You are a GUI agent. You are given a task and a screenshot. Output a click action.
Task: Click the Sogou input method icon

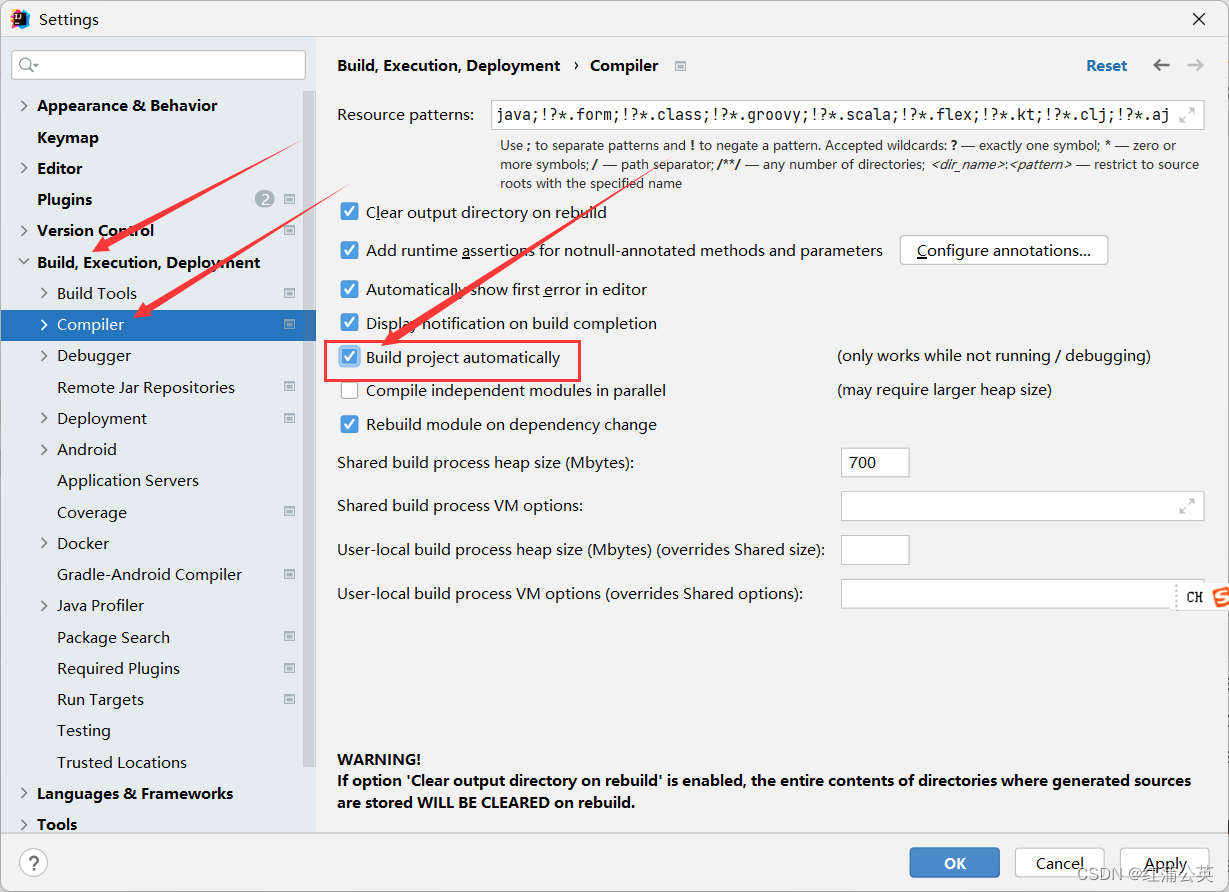click(x=1220, y=597)
